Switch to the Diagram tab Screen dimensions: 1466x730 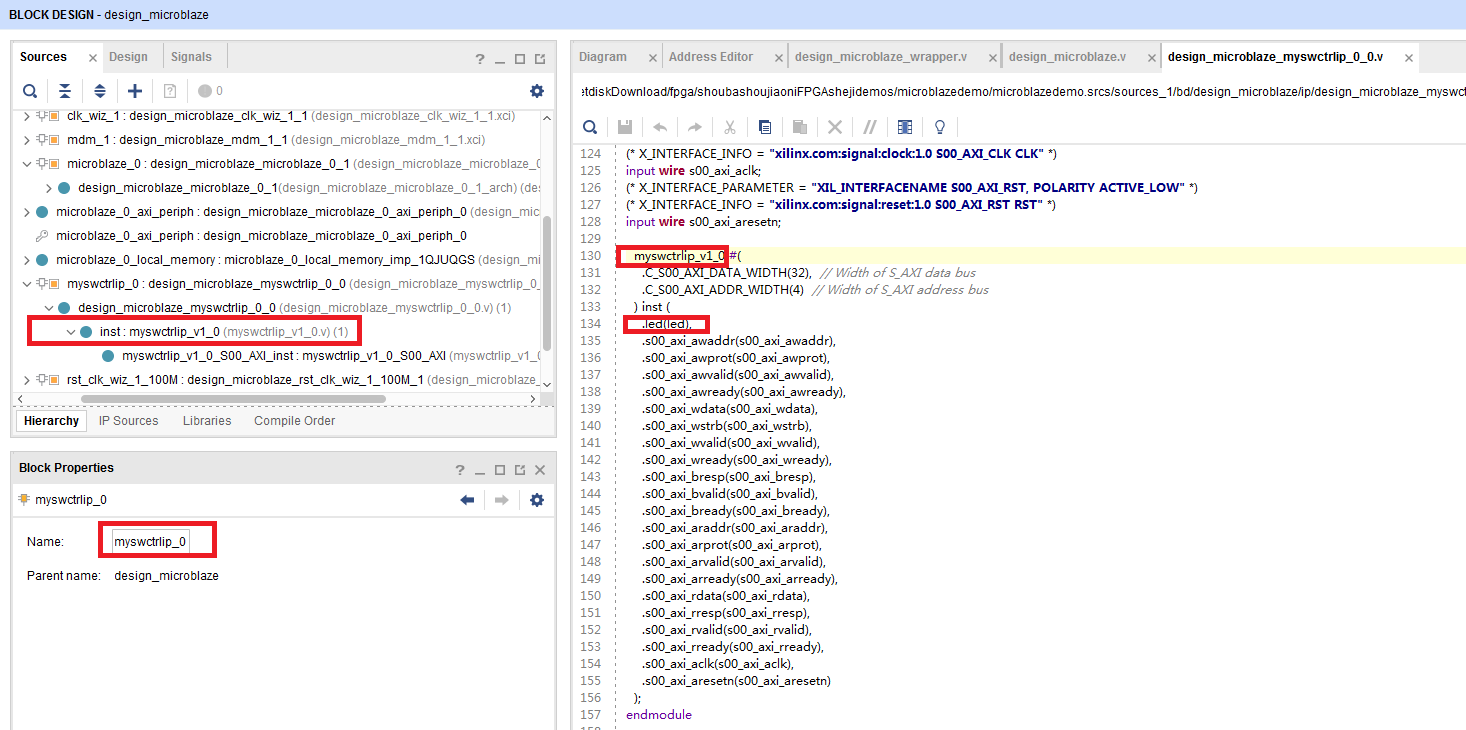[603, 57]
